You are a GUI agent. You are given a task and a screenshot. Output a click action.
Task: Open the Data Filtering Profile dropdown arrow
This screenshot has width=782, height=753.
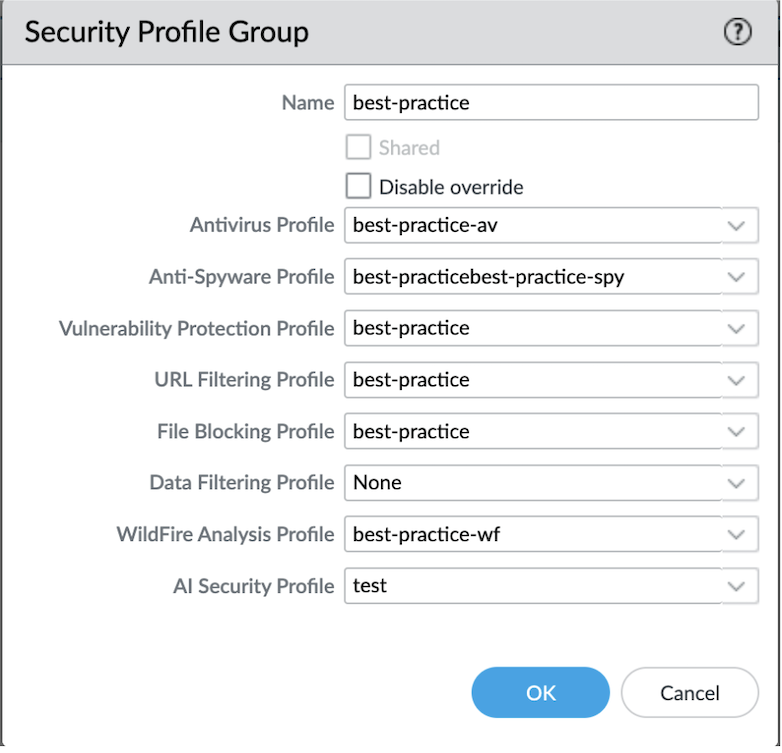coord(737,483)
